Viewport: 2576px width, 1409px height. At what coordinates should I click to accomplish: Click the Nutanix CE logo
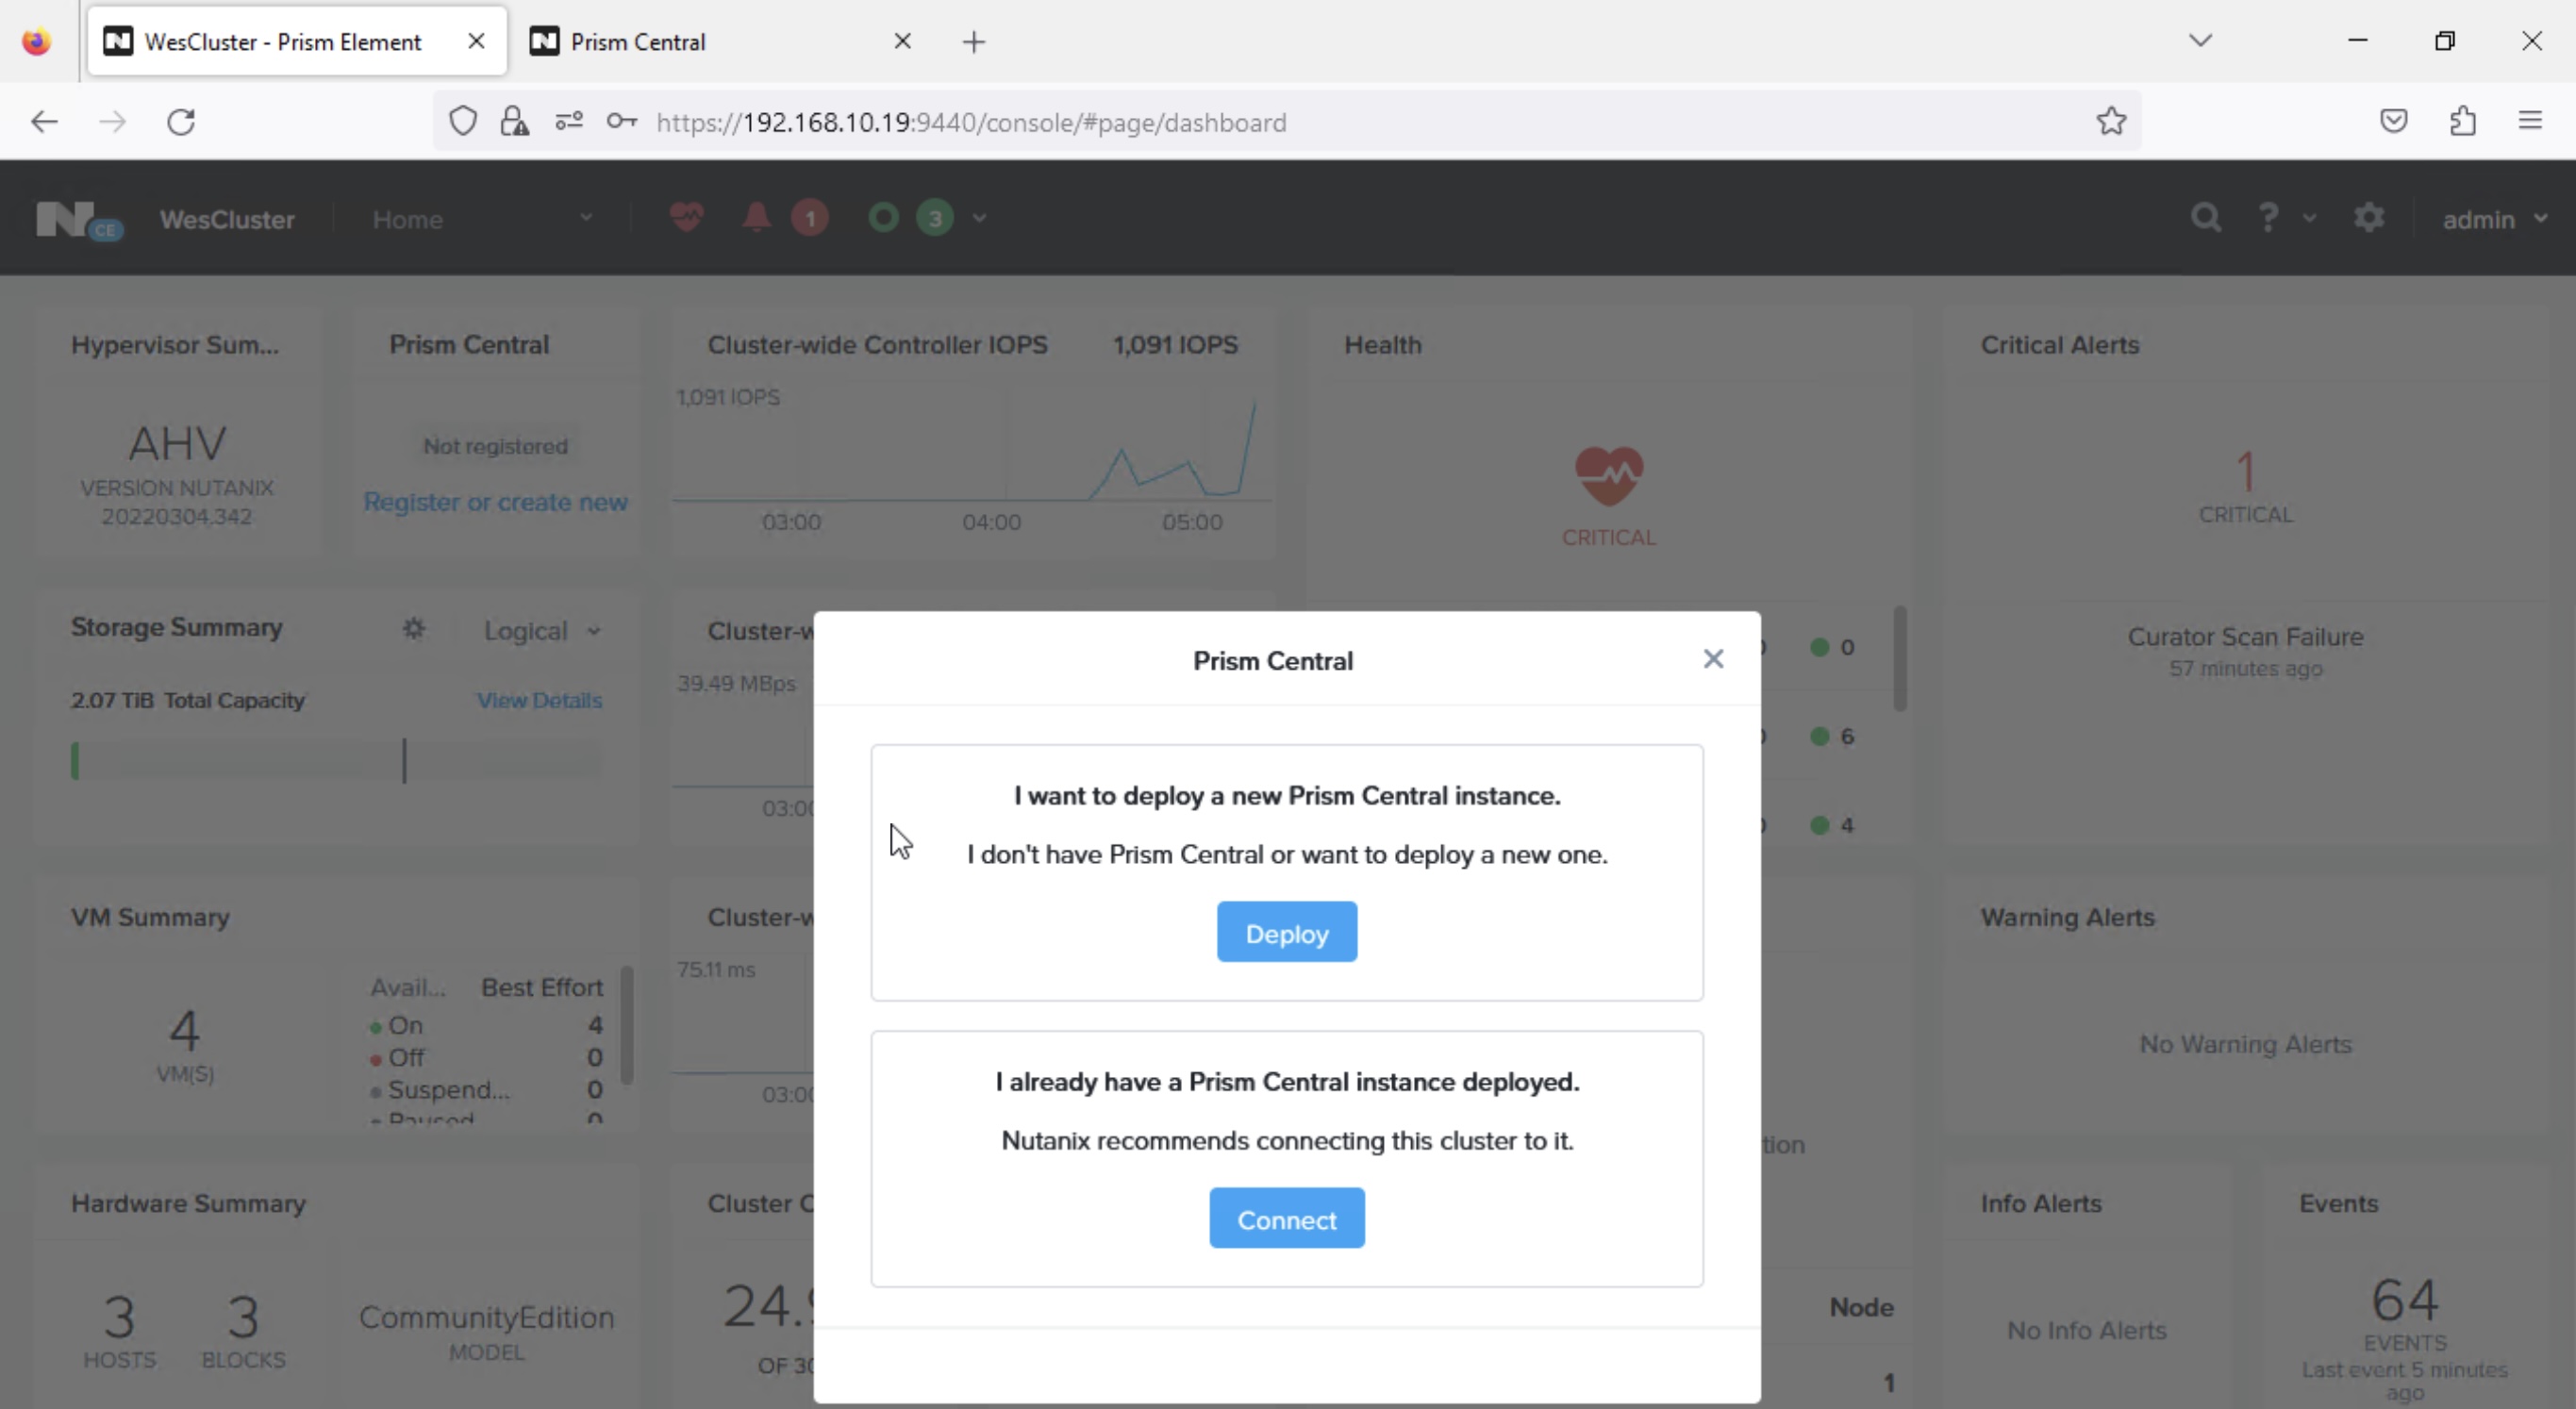point(79,219)
